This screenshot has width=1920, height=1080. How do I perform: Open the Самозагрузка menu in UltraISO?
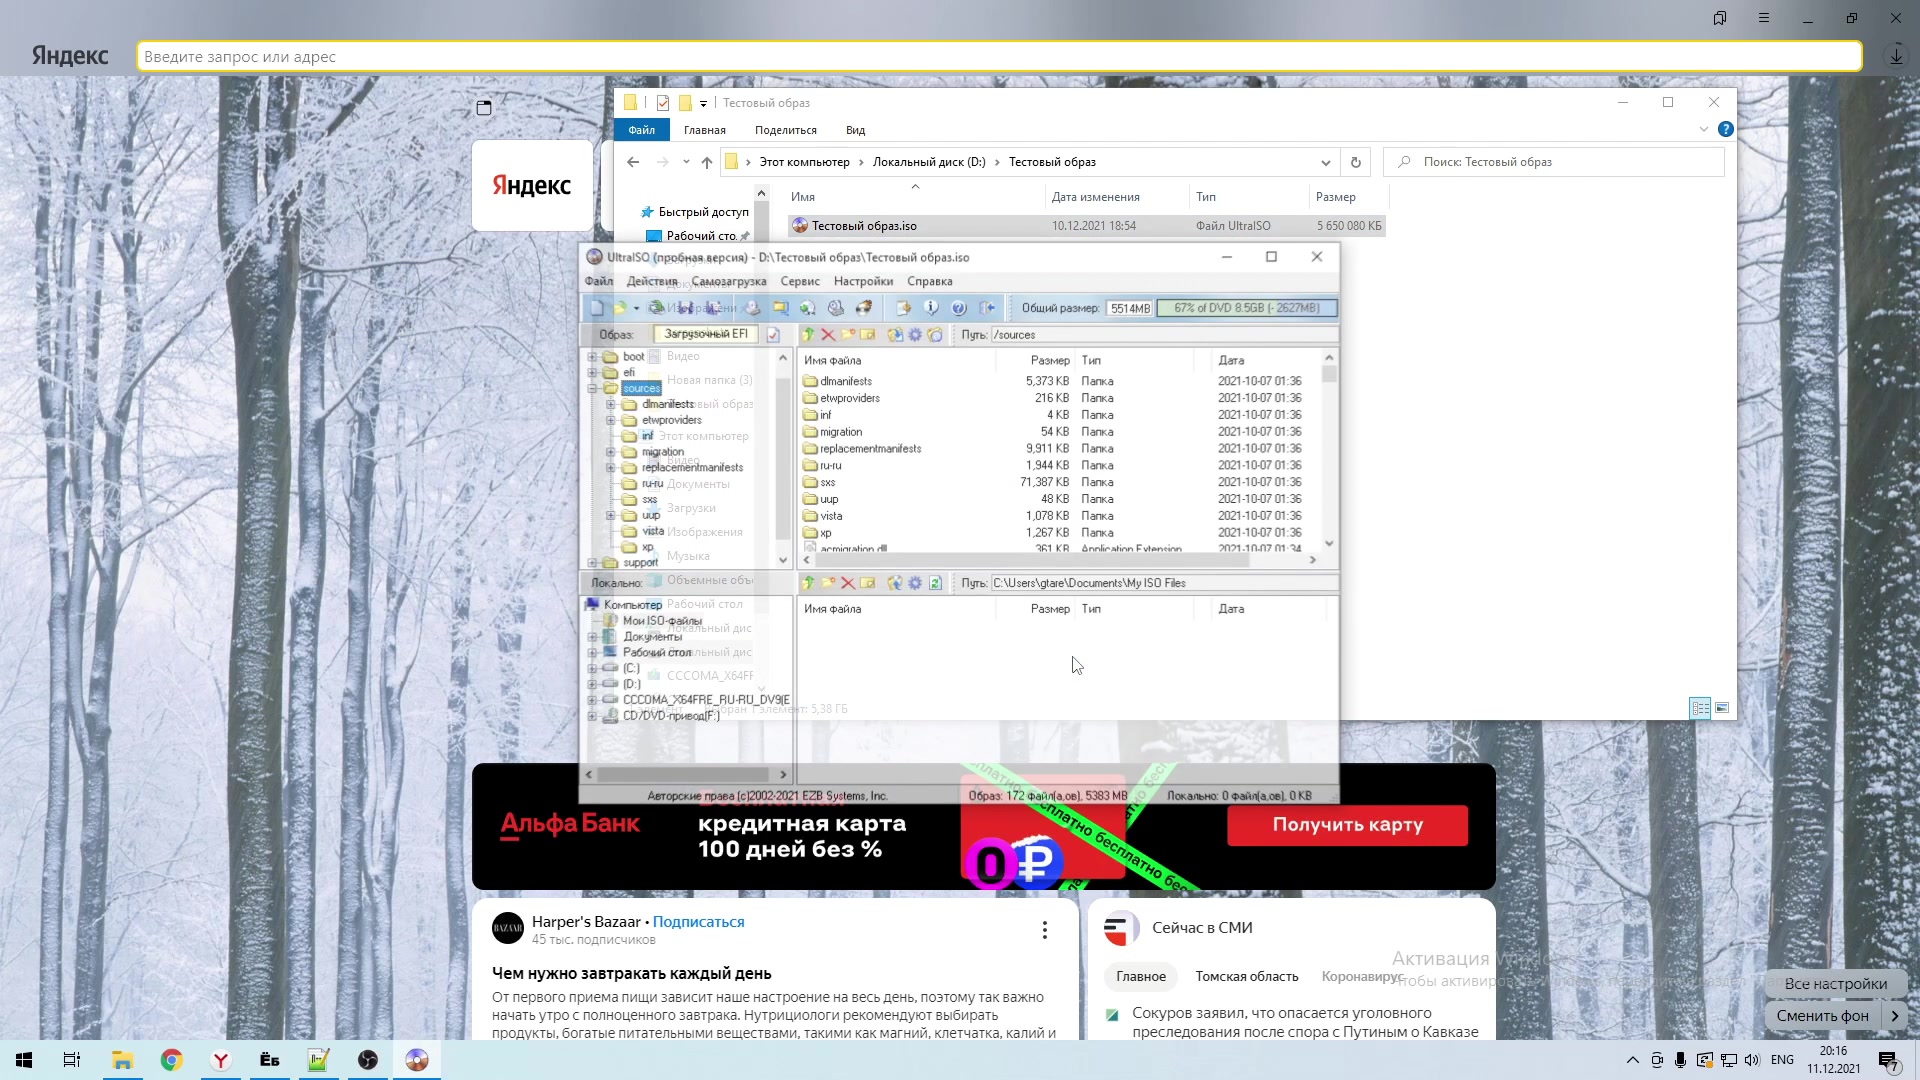(x=729, y=281)
